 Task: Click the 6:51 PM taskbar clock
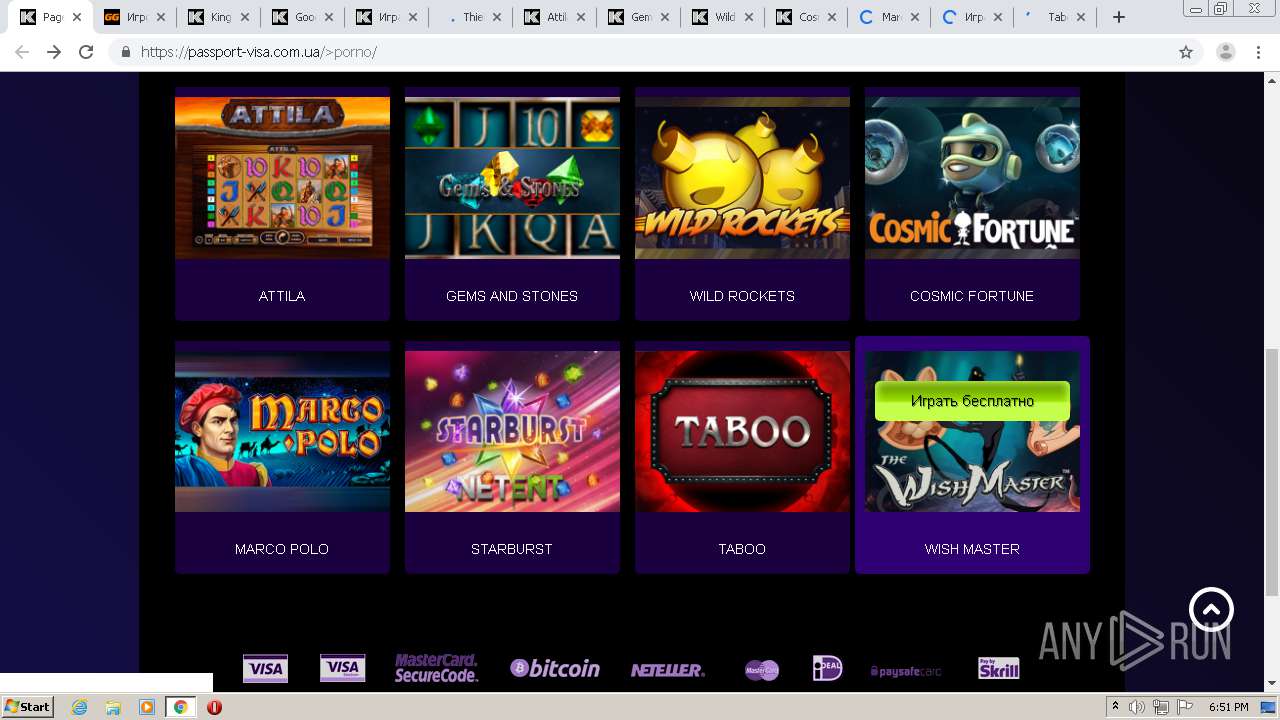(x=1229, y=707)
